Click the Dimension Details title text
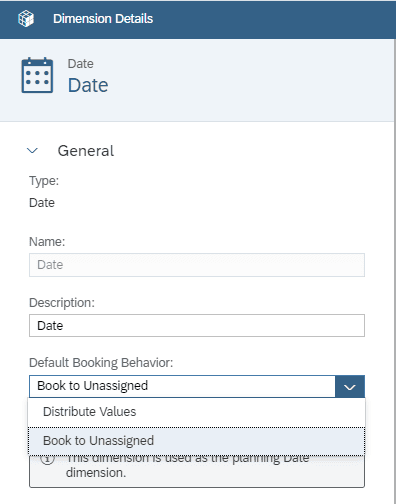396x504 pixels. [103, 19]
